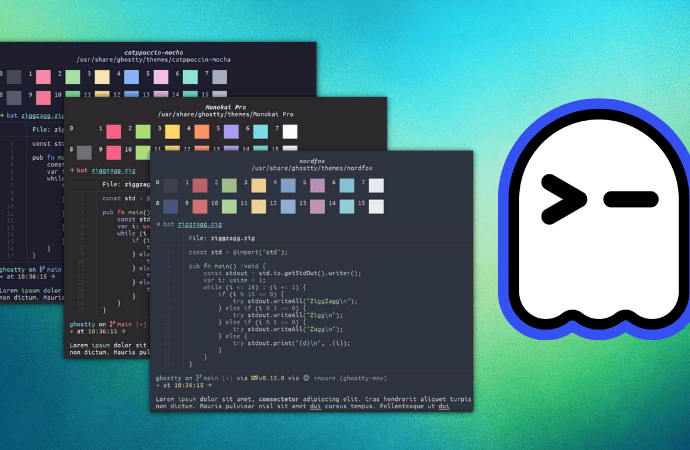This screenshot has width=690, height=450.
Task: Click path /usr/share/ghostty/themes/Monokai Pro
Action: click(x=226, y=114)
